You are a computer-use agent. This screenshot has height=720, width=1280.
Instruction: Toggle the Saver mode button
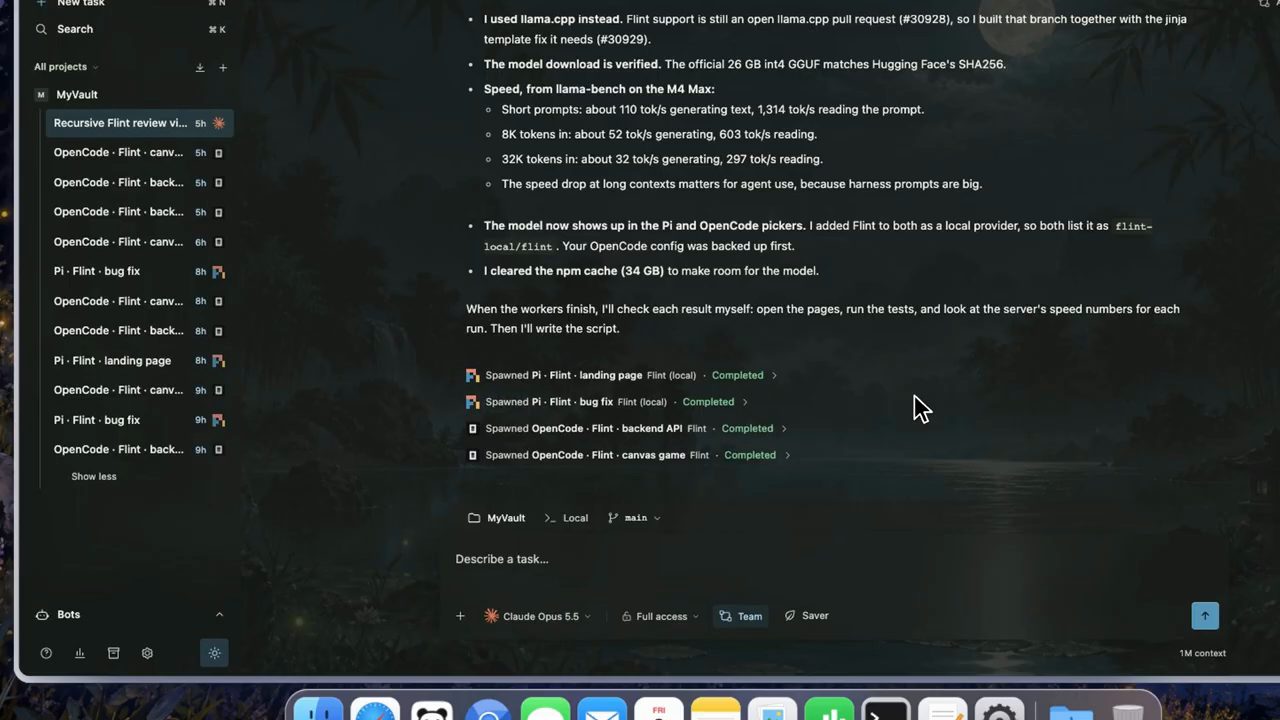click(x=807, y=616)
